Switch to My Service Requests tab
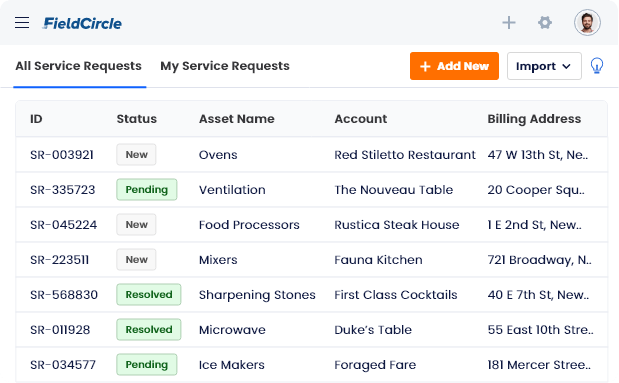This screenshot has width=619, height=383. tap(225, 66)
